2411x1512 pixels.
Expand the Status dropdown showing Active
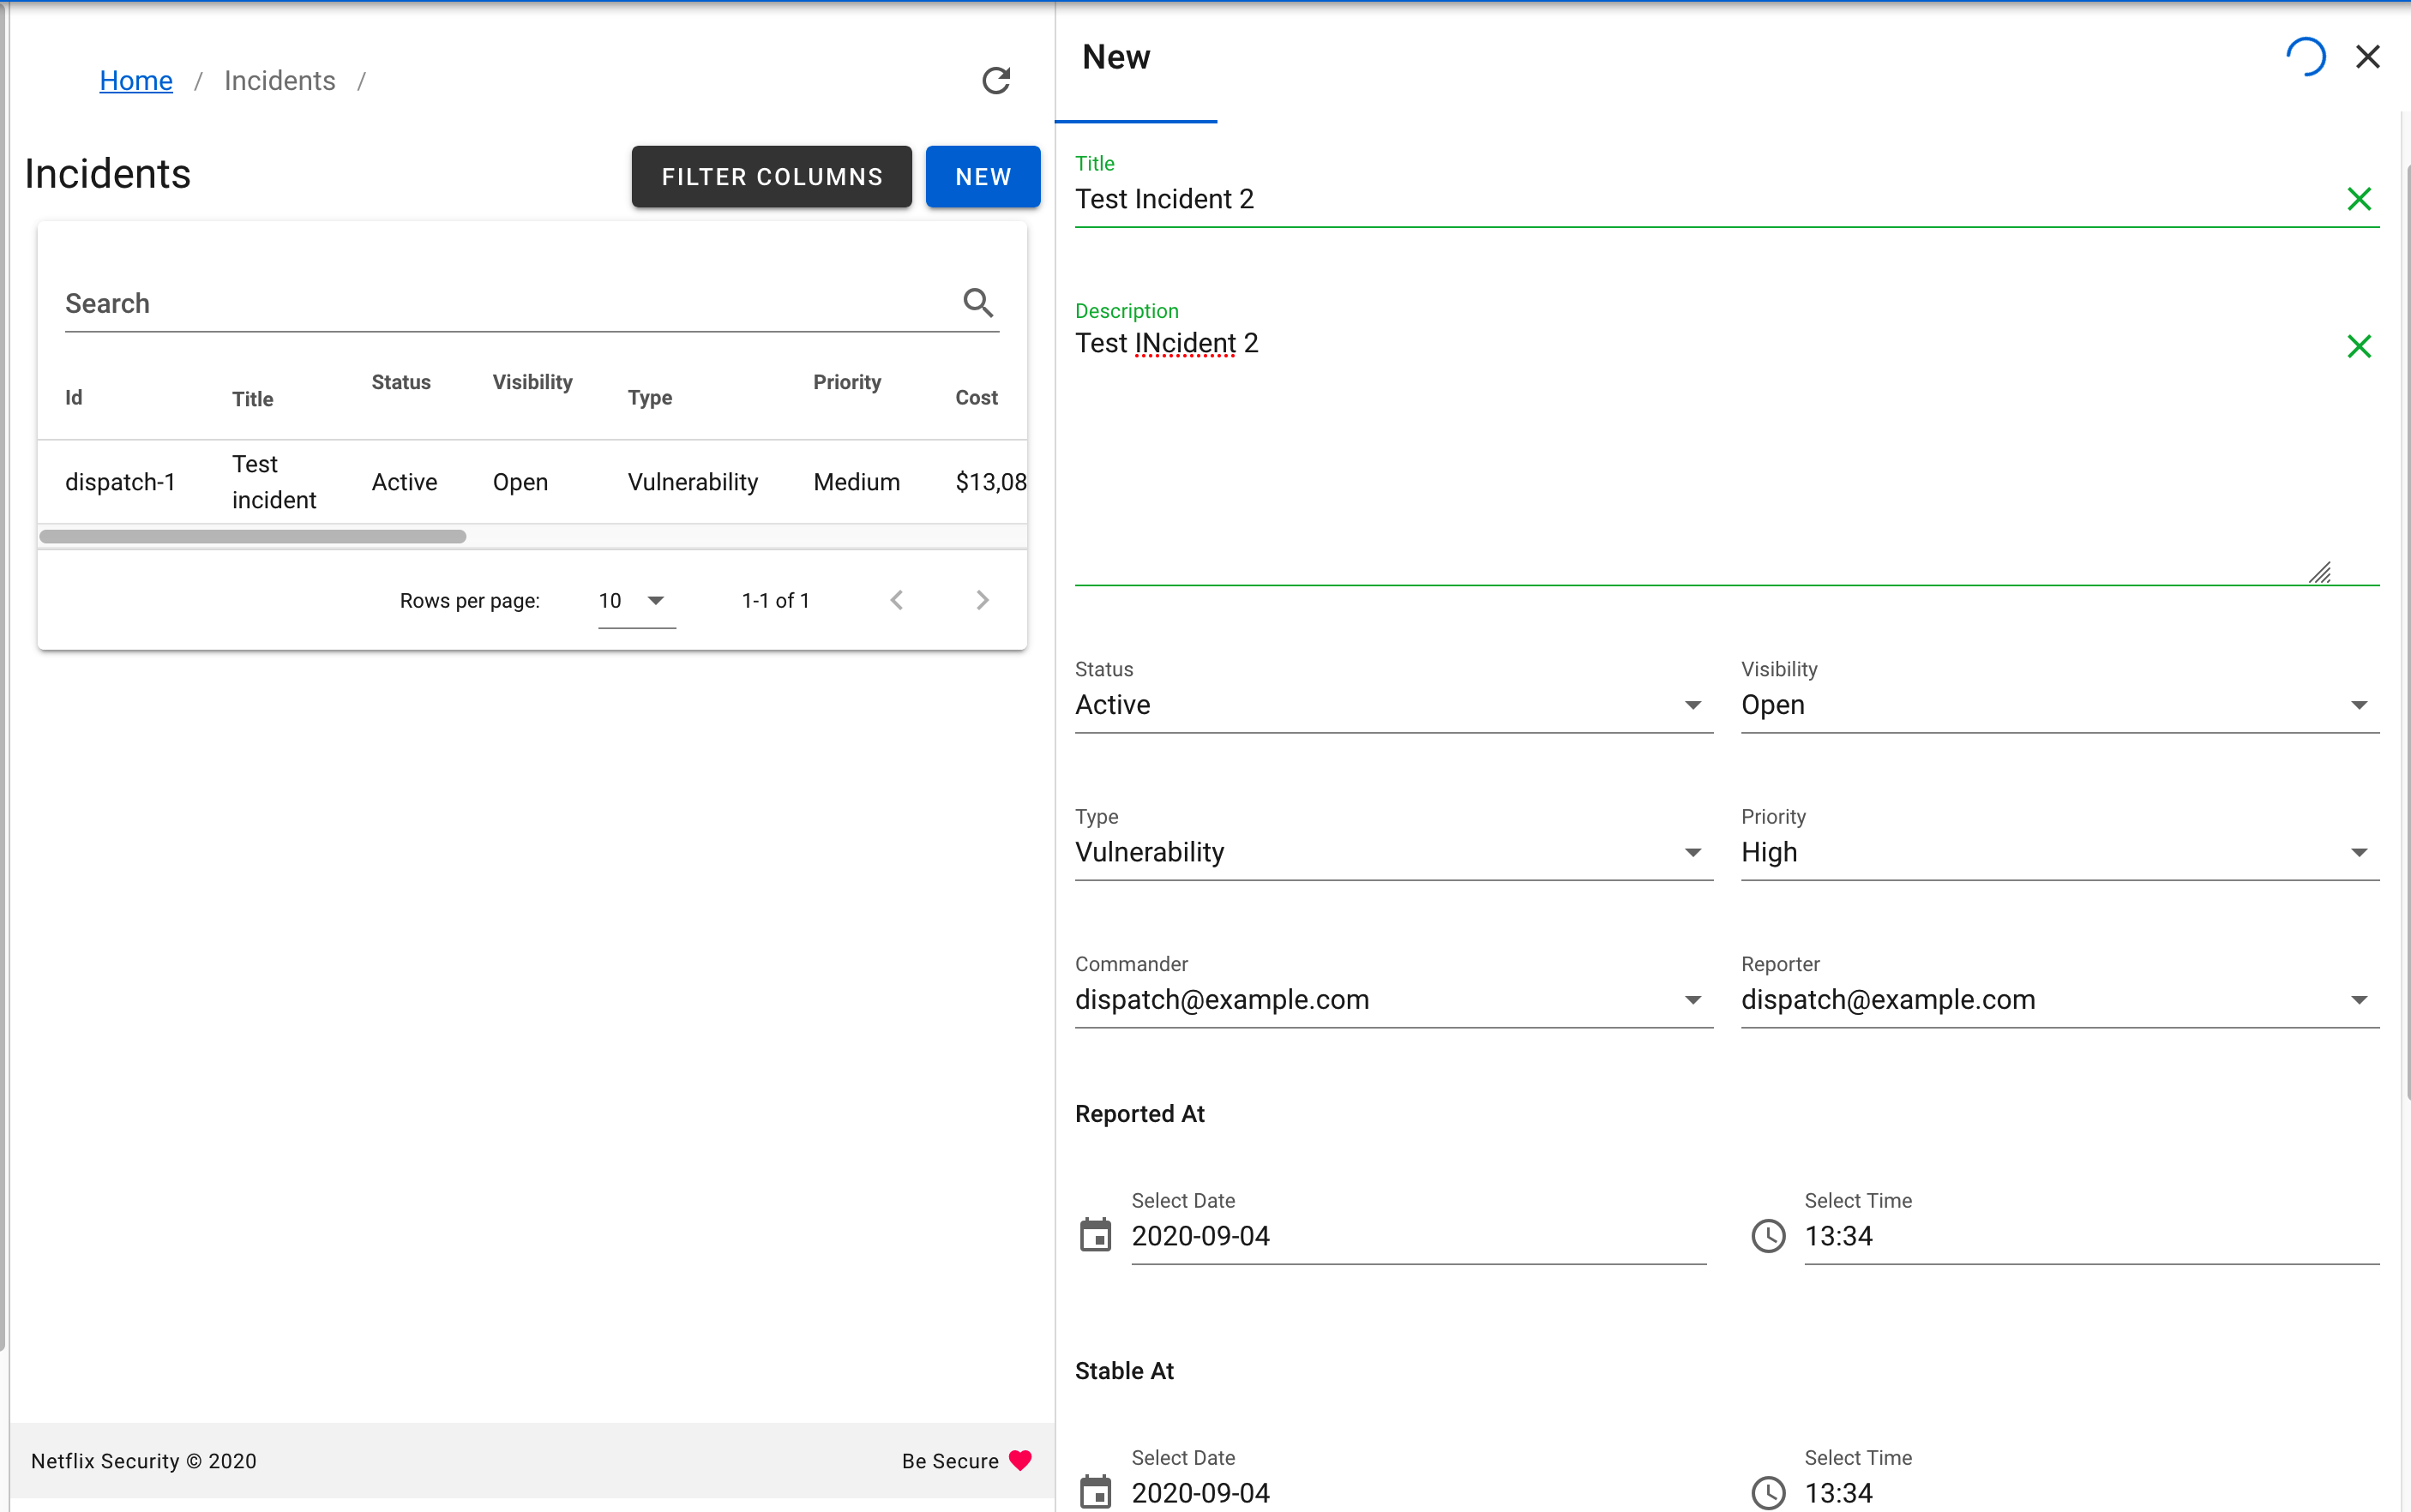tap(1692, 705)
